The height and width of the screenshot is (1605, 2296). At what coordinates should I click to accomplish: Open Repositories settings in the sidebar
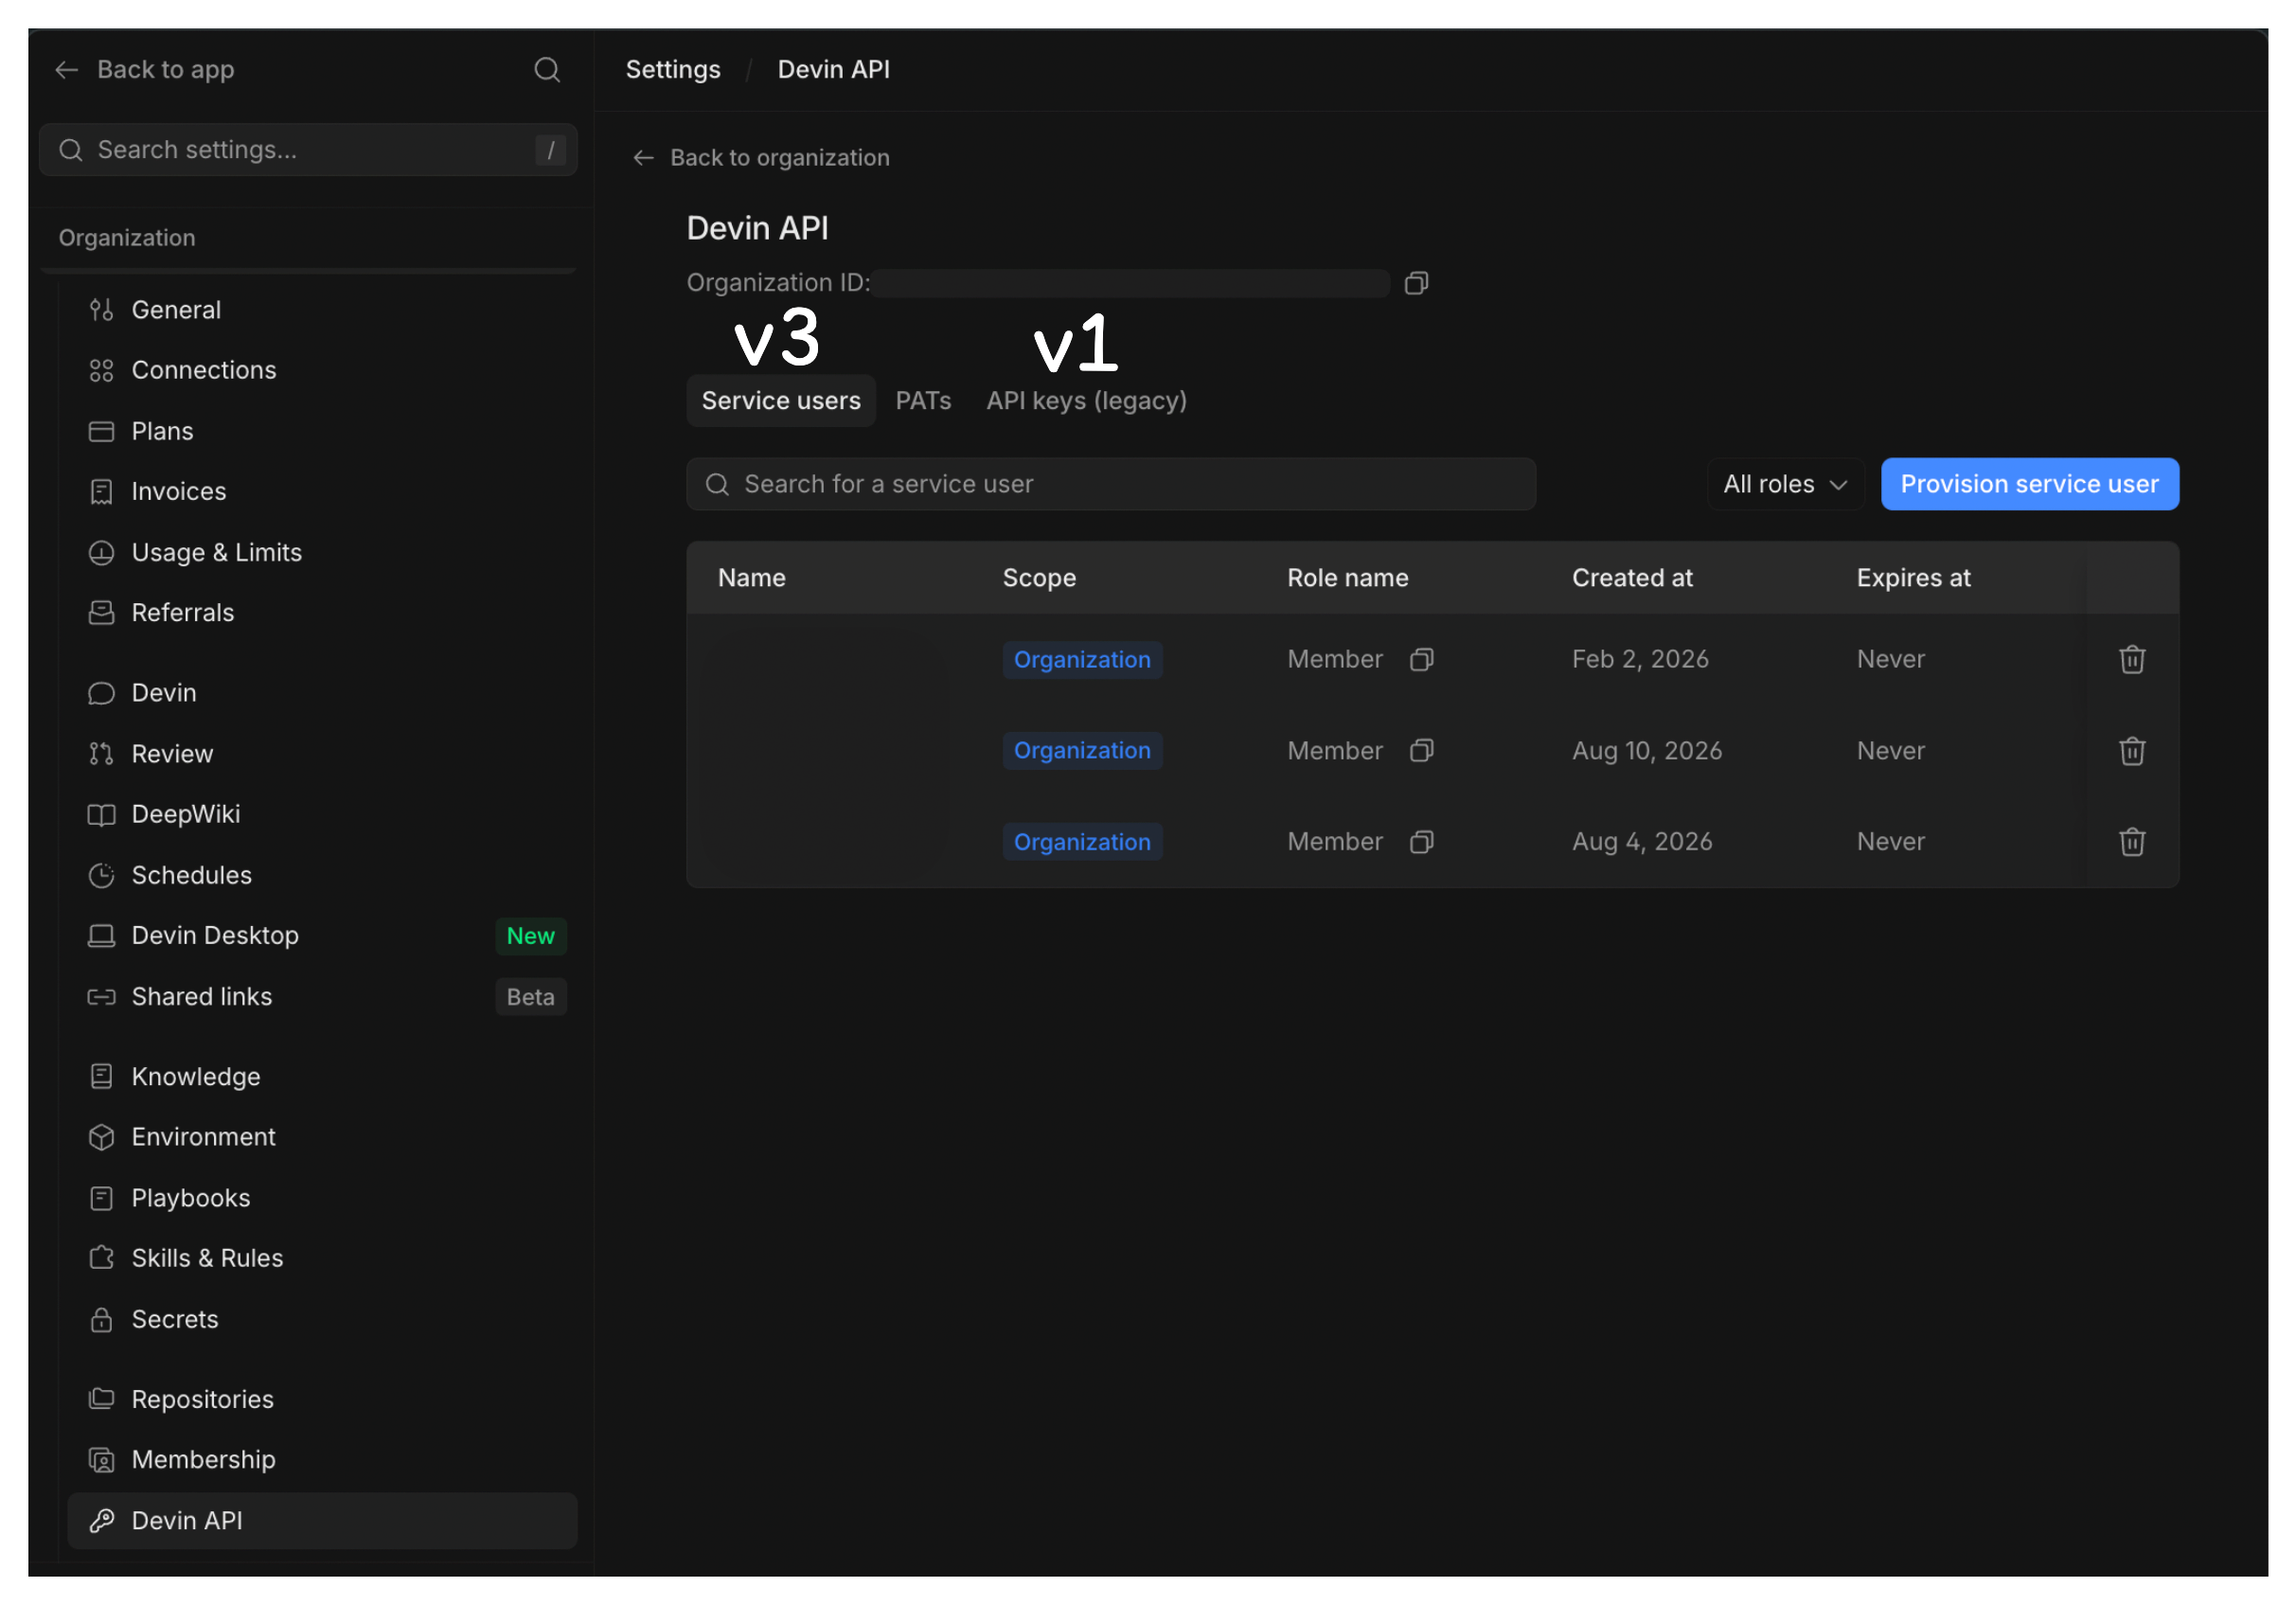pos(322,1400)
